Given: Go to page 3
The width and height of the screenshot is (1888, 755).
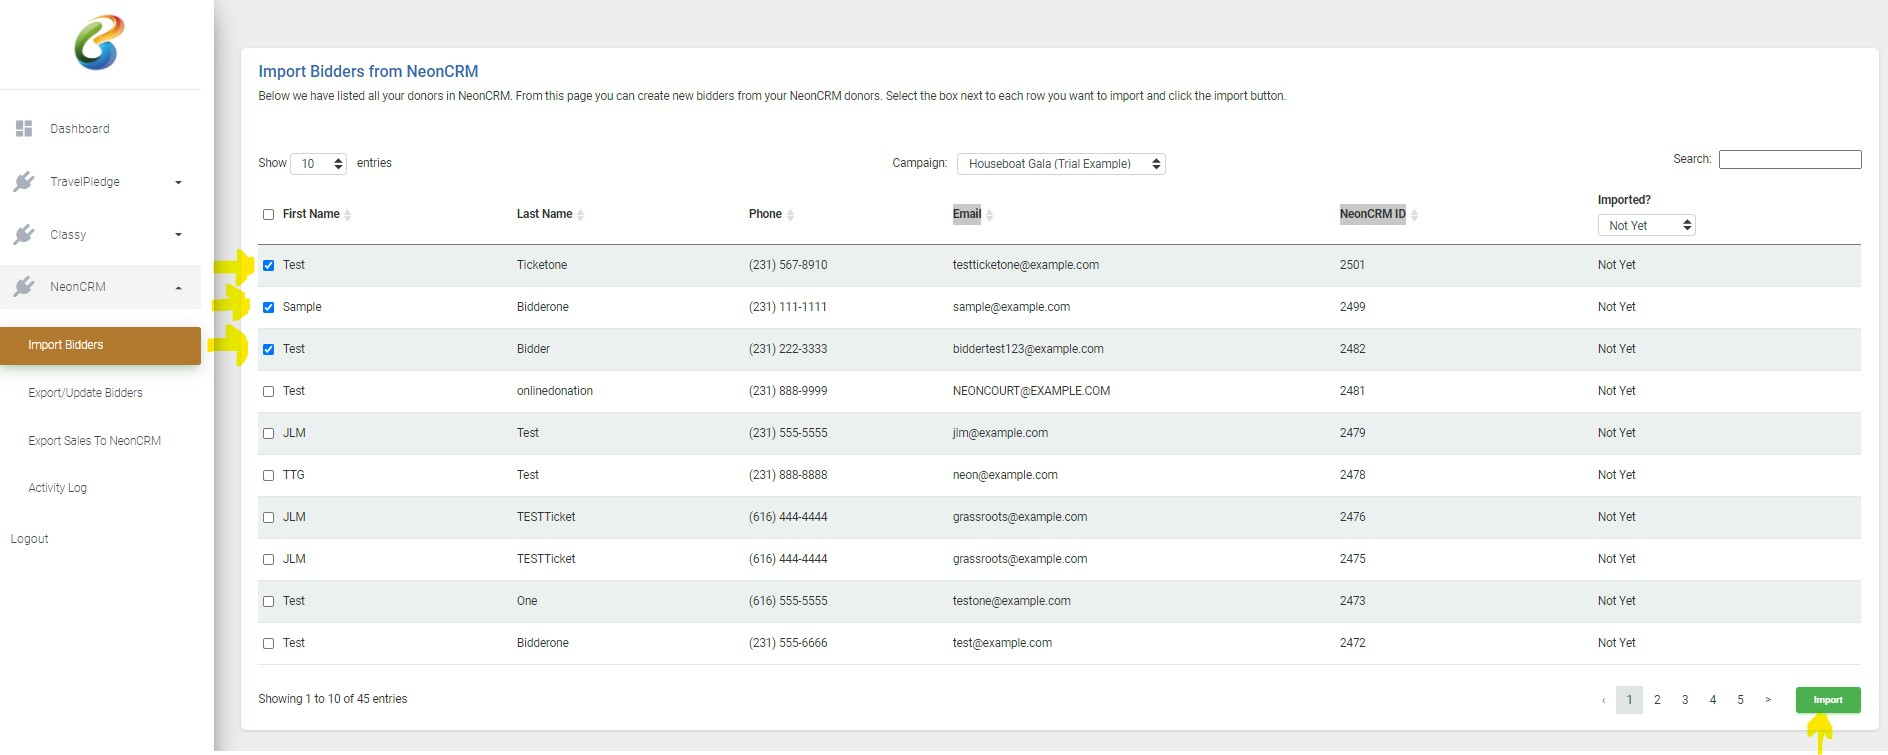Looking at the screenshot, I should 1685,700.
